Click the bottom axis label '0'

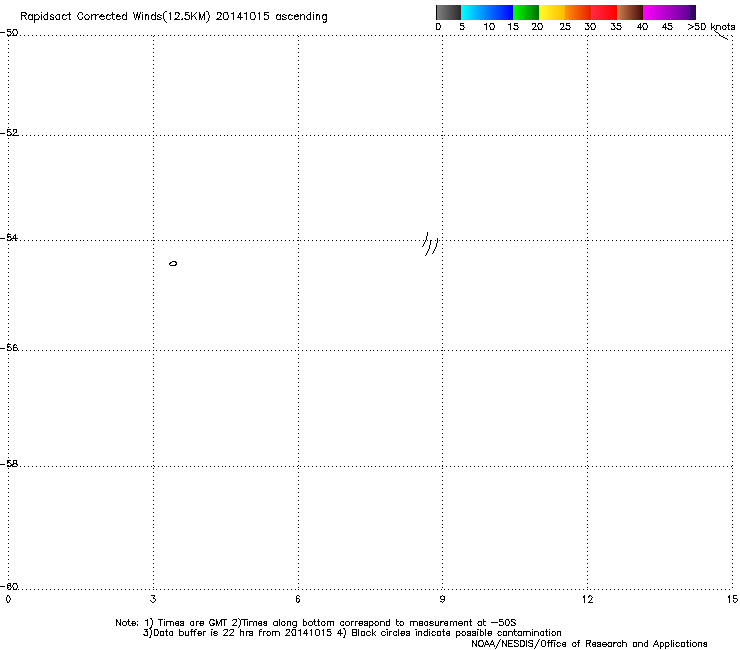pyautogui.click(x=8, y=599)
